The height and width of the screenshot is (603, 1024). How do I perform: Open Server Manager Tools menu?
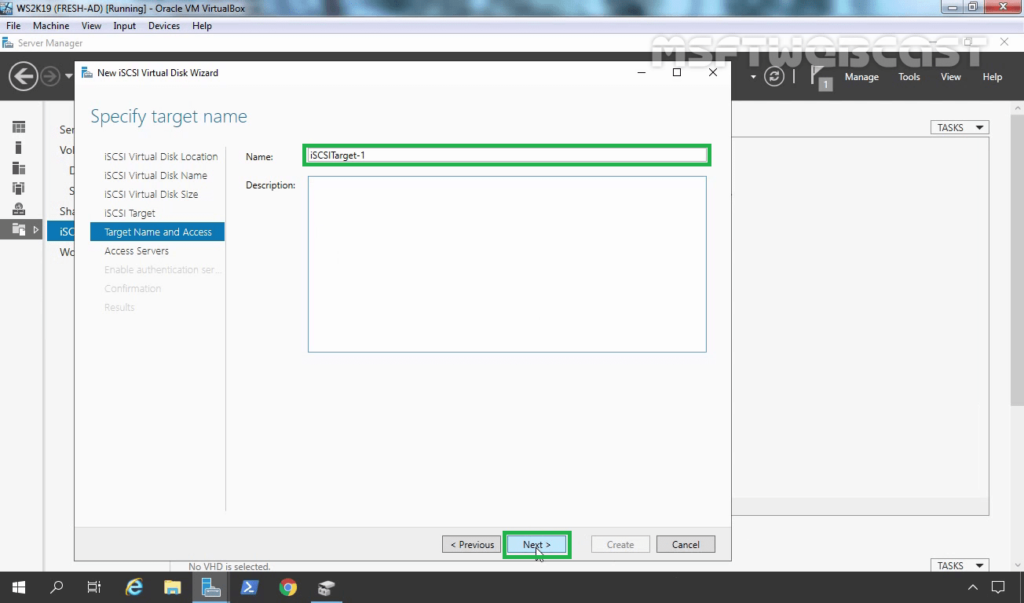[x=908, y=76]
